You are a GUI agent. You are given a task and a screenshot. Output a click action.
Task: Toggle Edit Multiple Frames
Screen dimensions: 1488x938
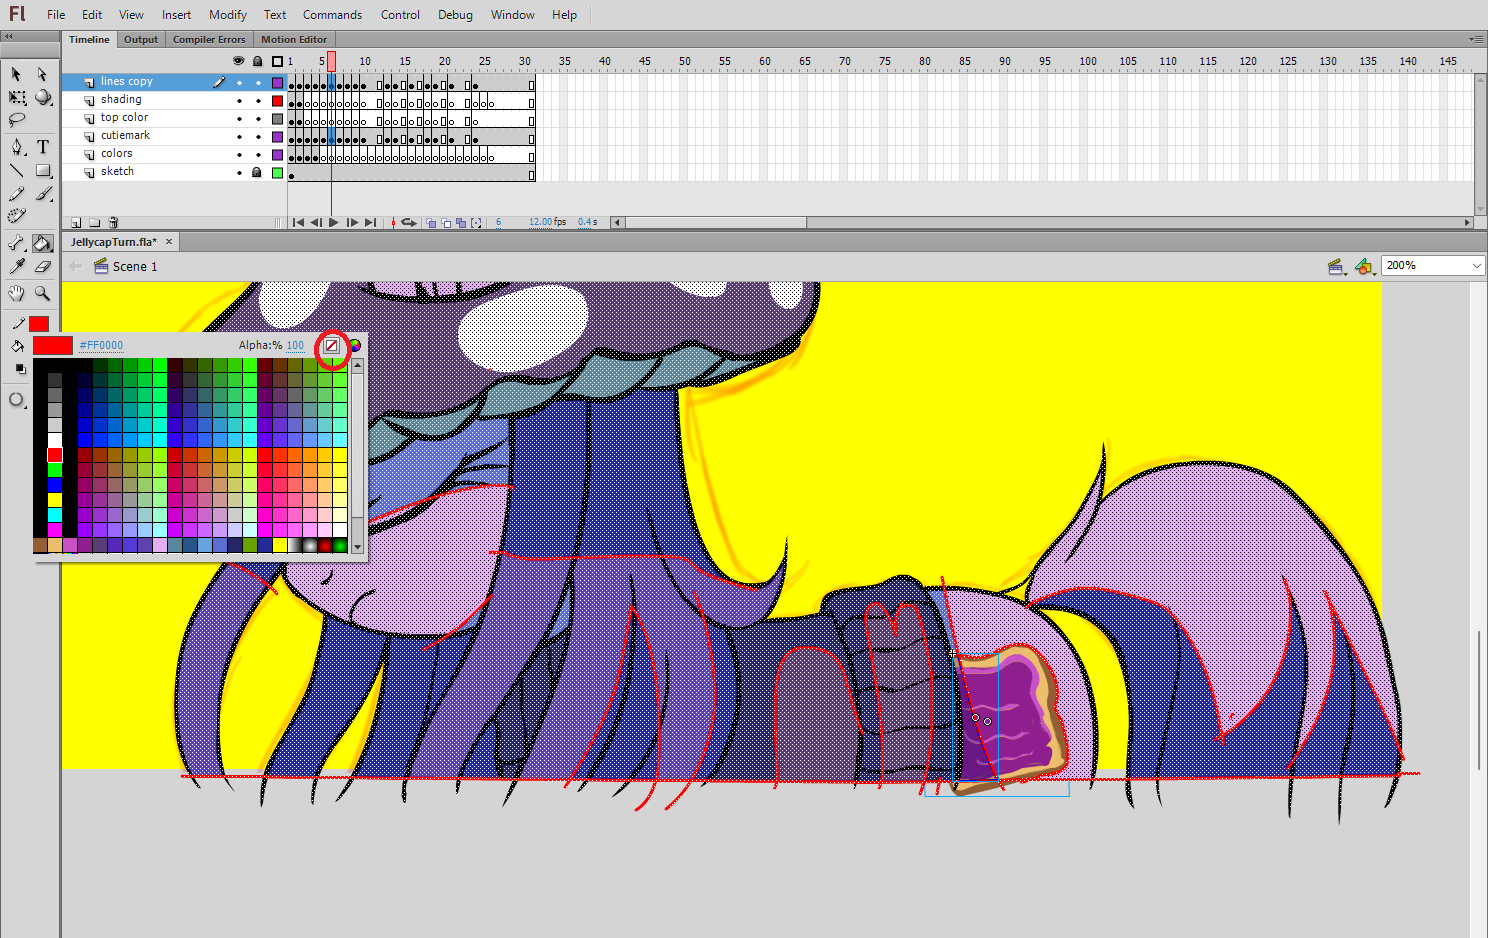[x=461, y=223]
